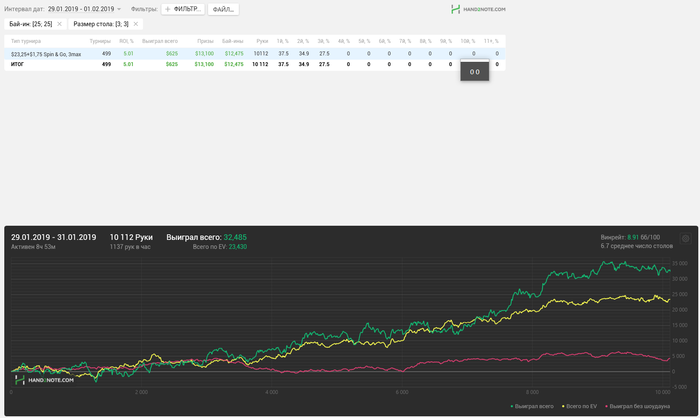
Task: Open the date interval dropdown 29.01.2019 - 01.02.2019
Action: pos(84,9)
